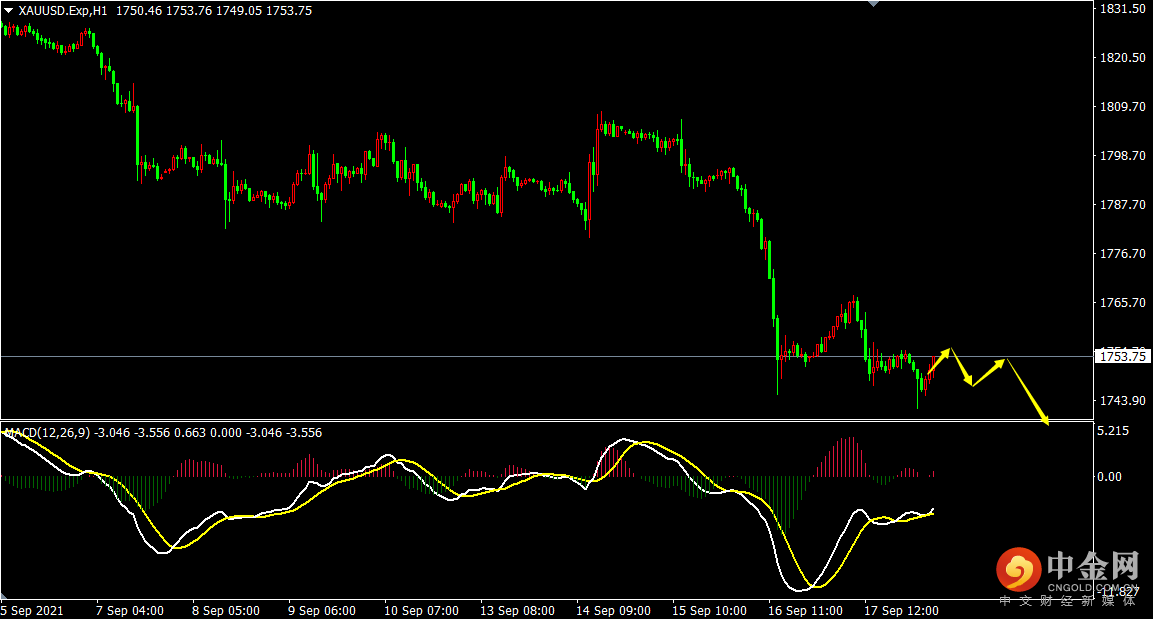
Task: Click the XAUUSD.Exp,H1 chart title
Action: 63,11
